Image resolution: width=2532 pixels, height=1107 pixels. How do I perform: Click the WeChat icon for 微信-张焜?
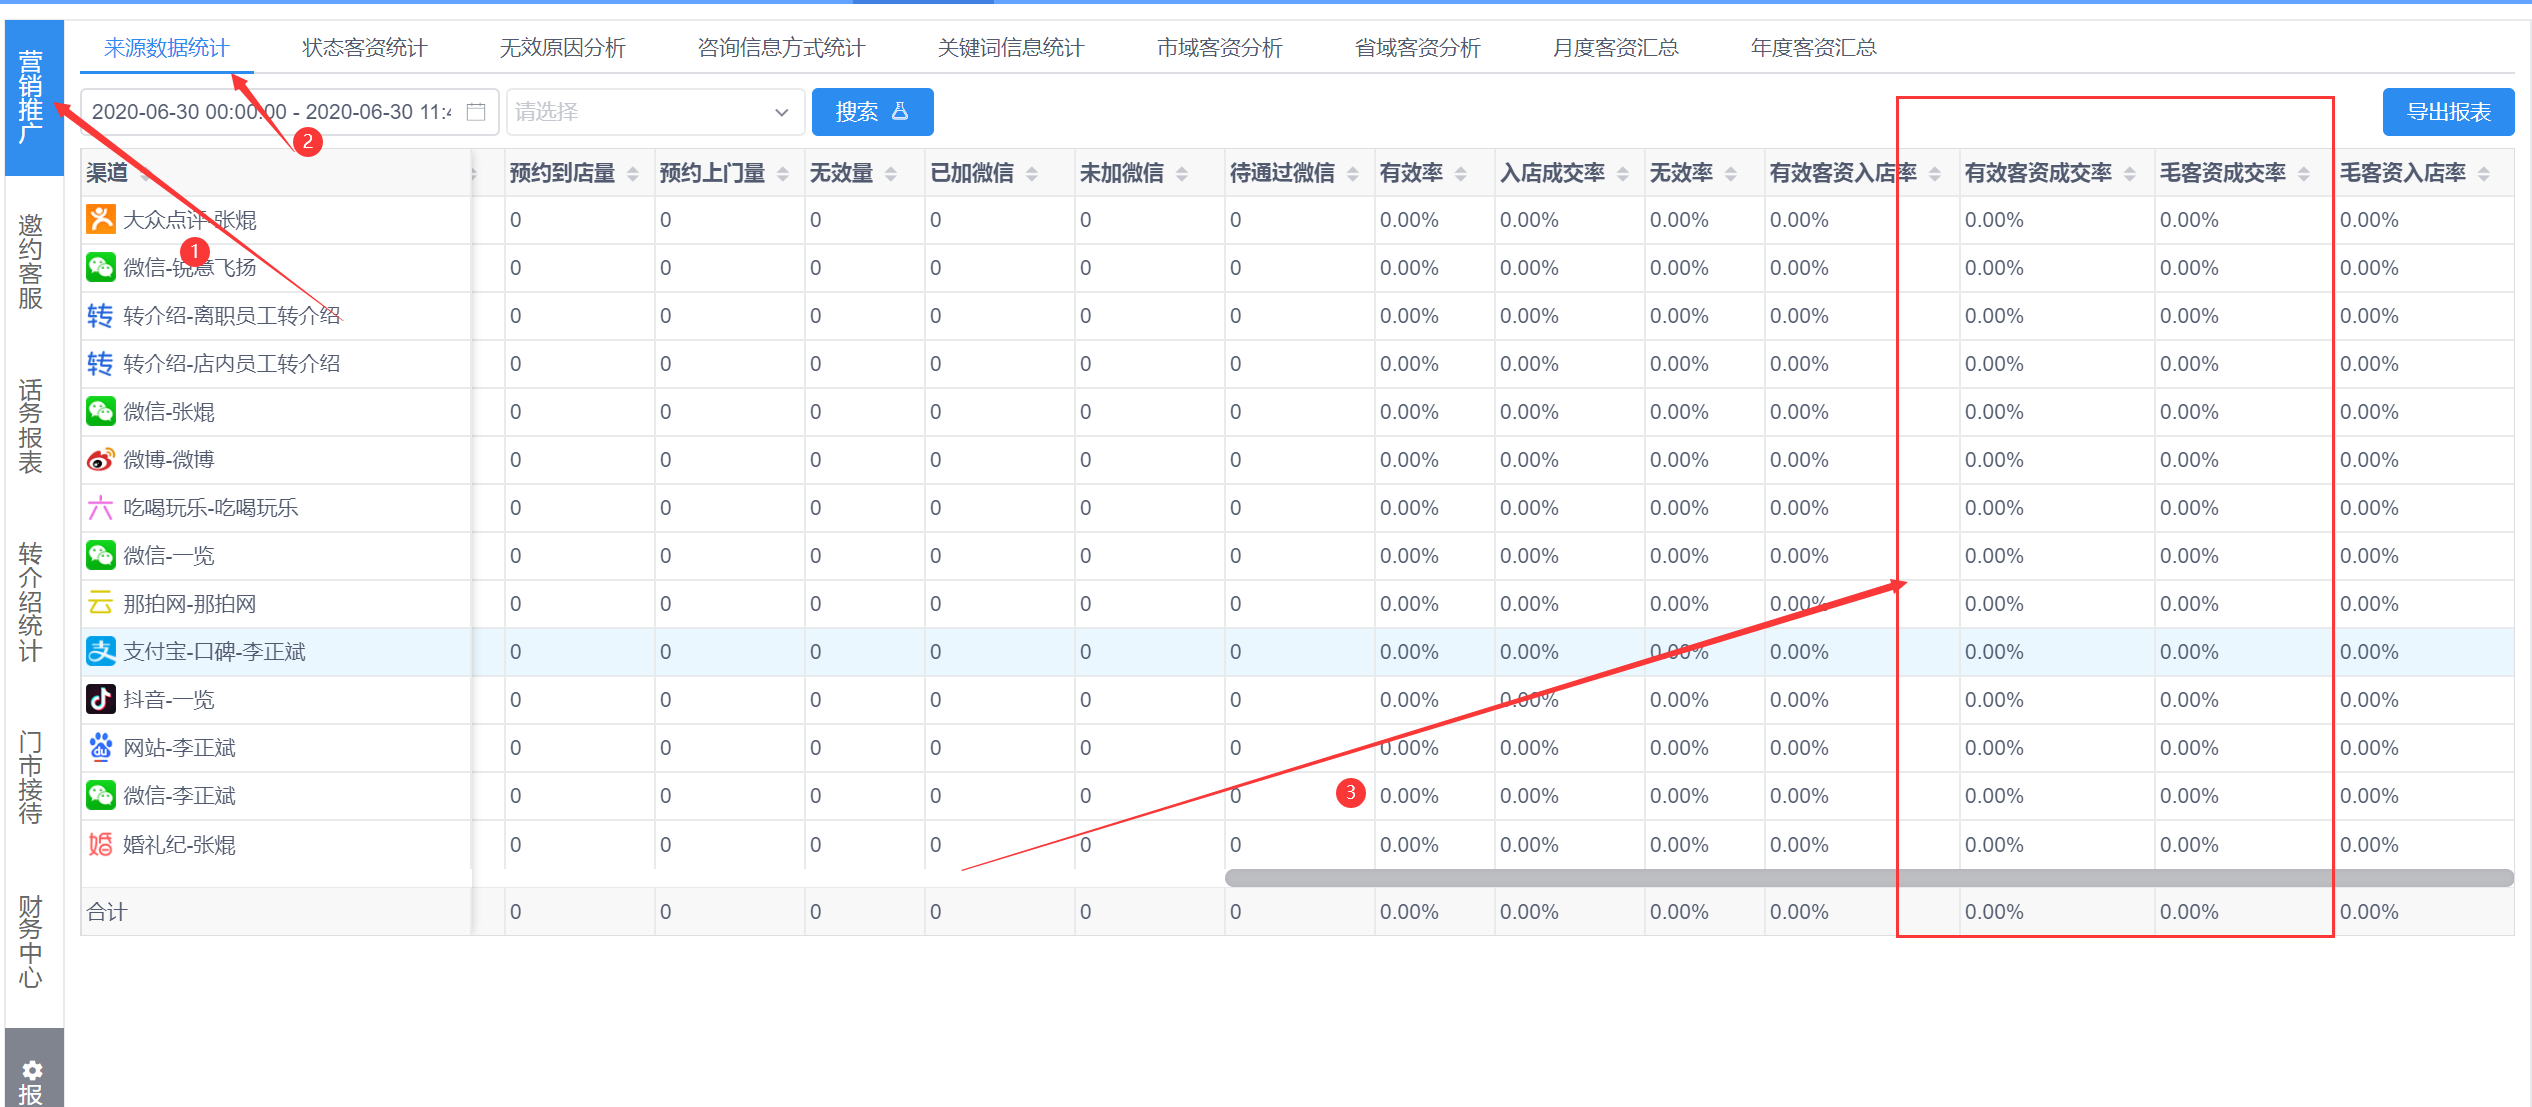100,411
